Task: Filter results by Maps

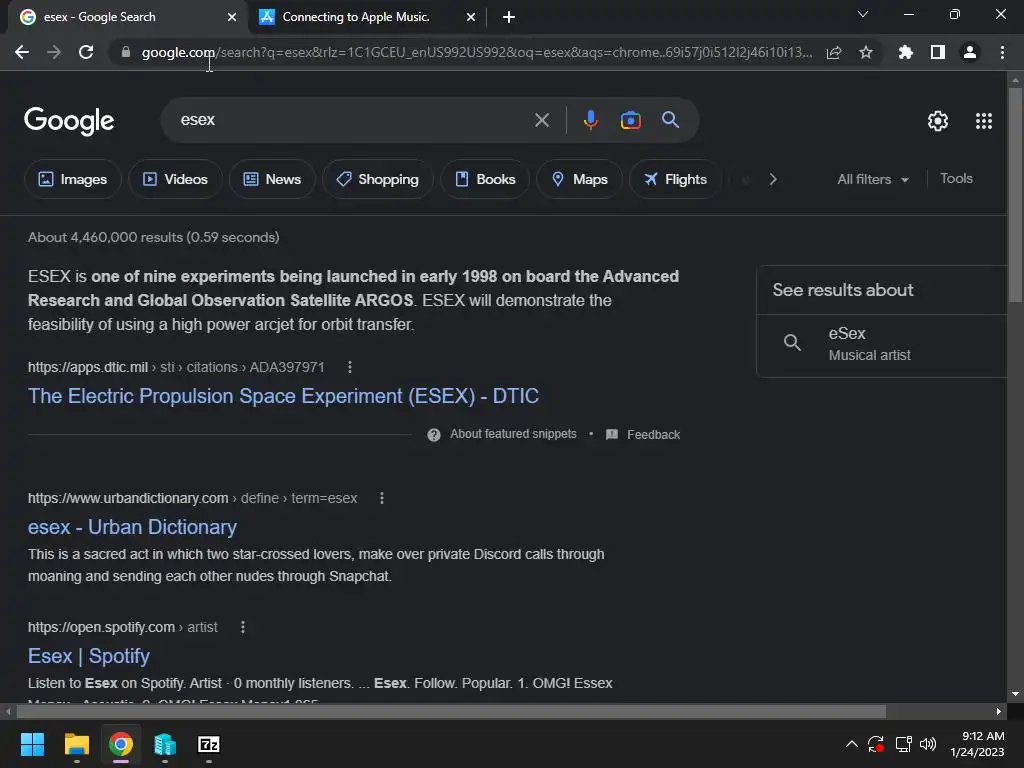Action: pos(579,179)
